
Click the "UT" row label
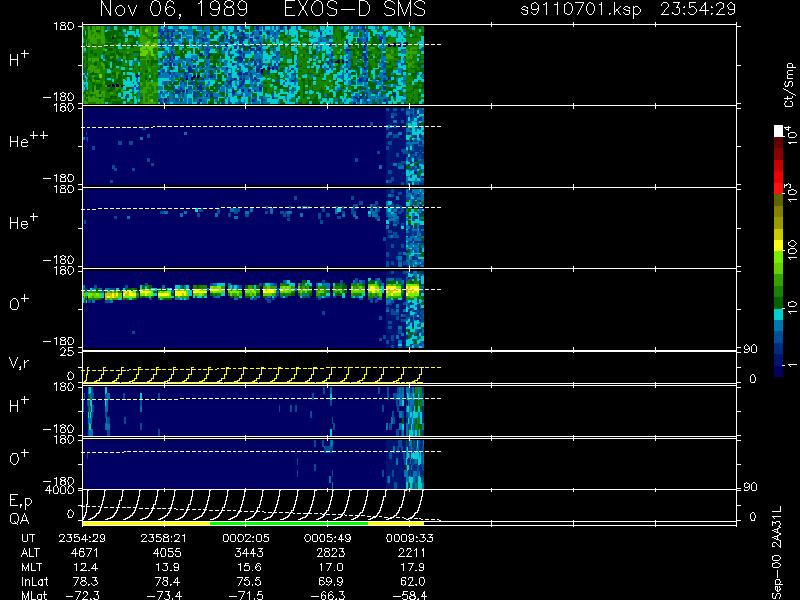(28, 538)
